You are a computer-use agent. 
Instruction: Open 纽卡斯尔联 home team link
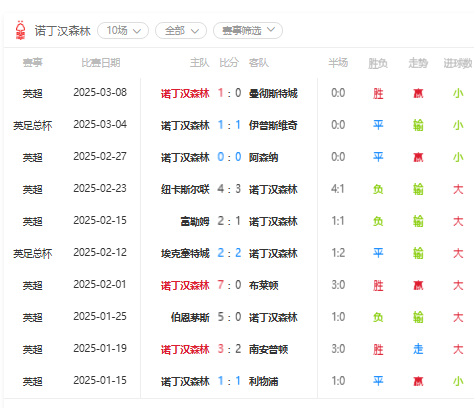(x=185, y=189)
